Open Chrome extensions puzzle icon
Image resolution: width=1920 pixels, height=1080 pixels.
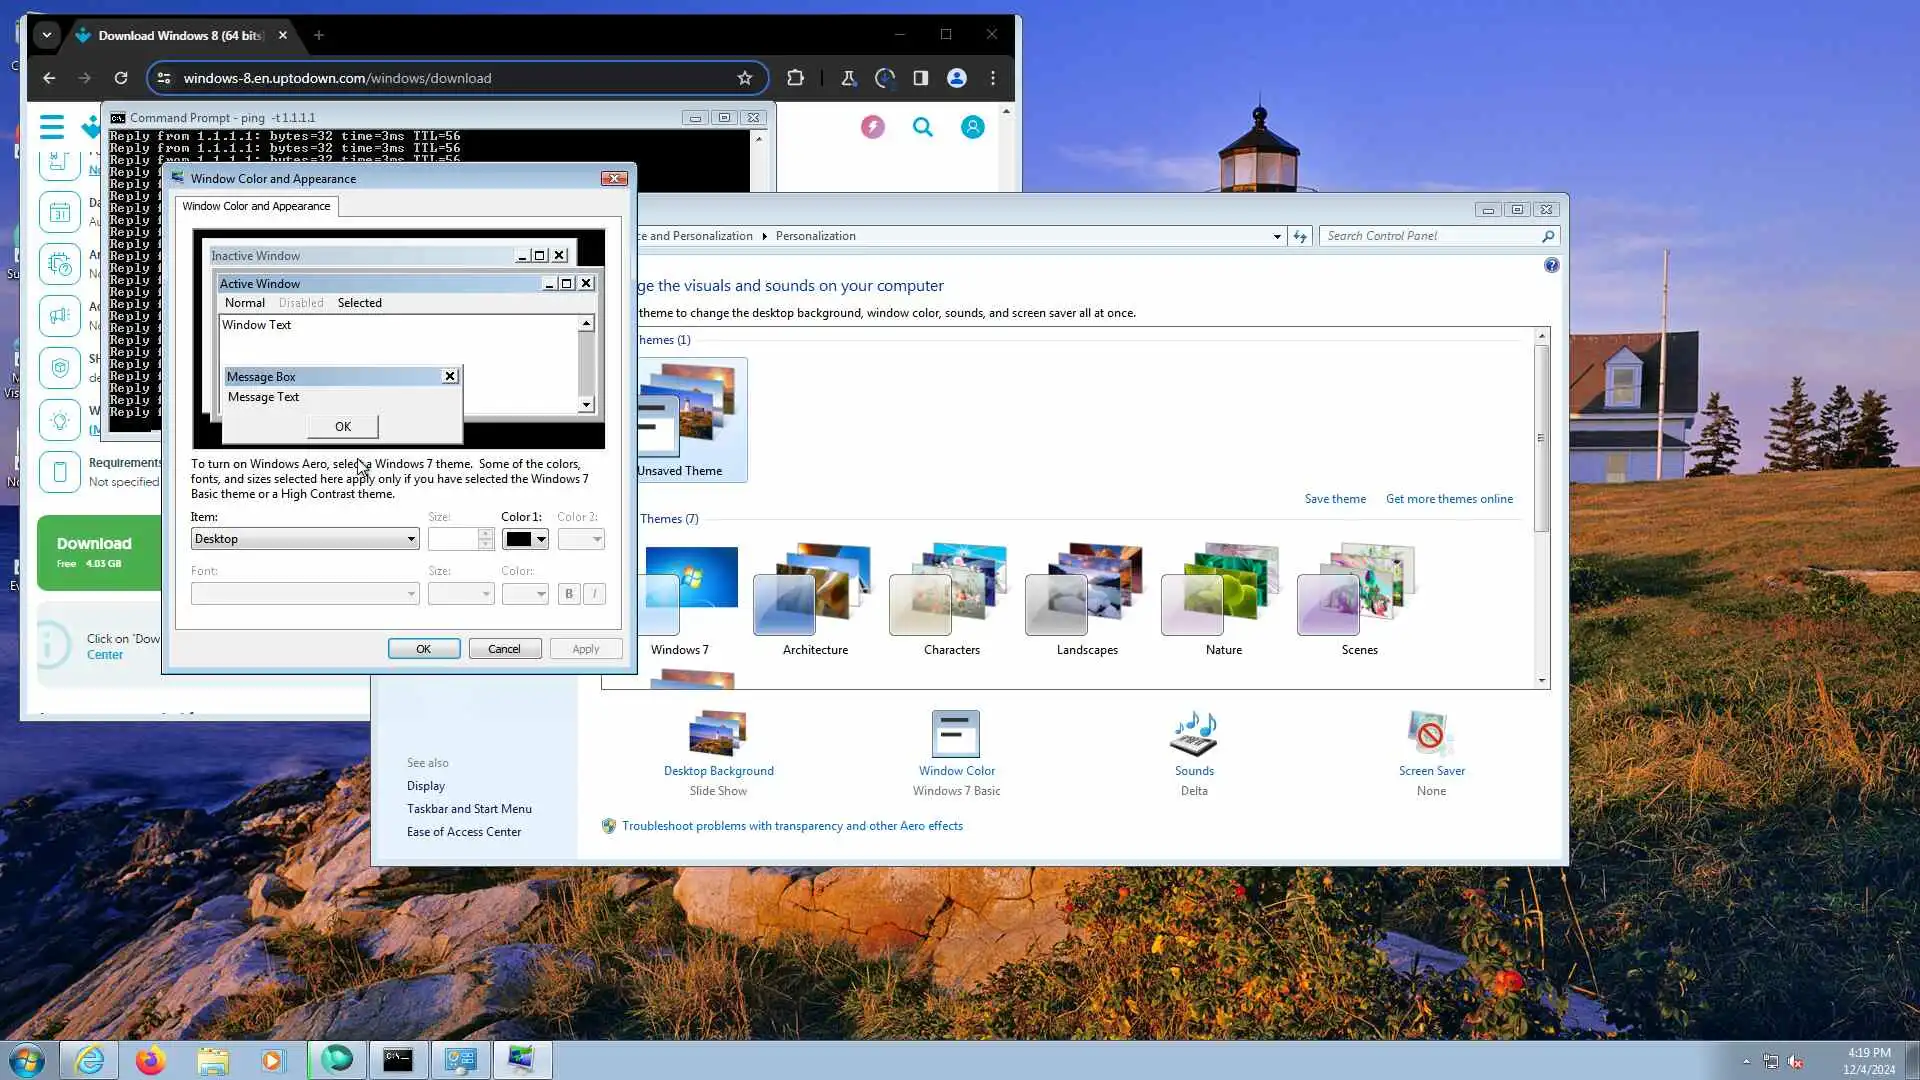[795, 78]
